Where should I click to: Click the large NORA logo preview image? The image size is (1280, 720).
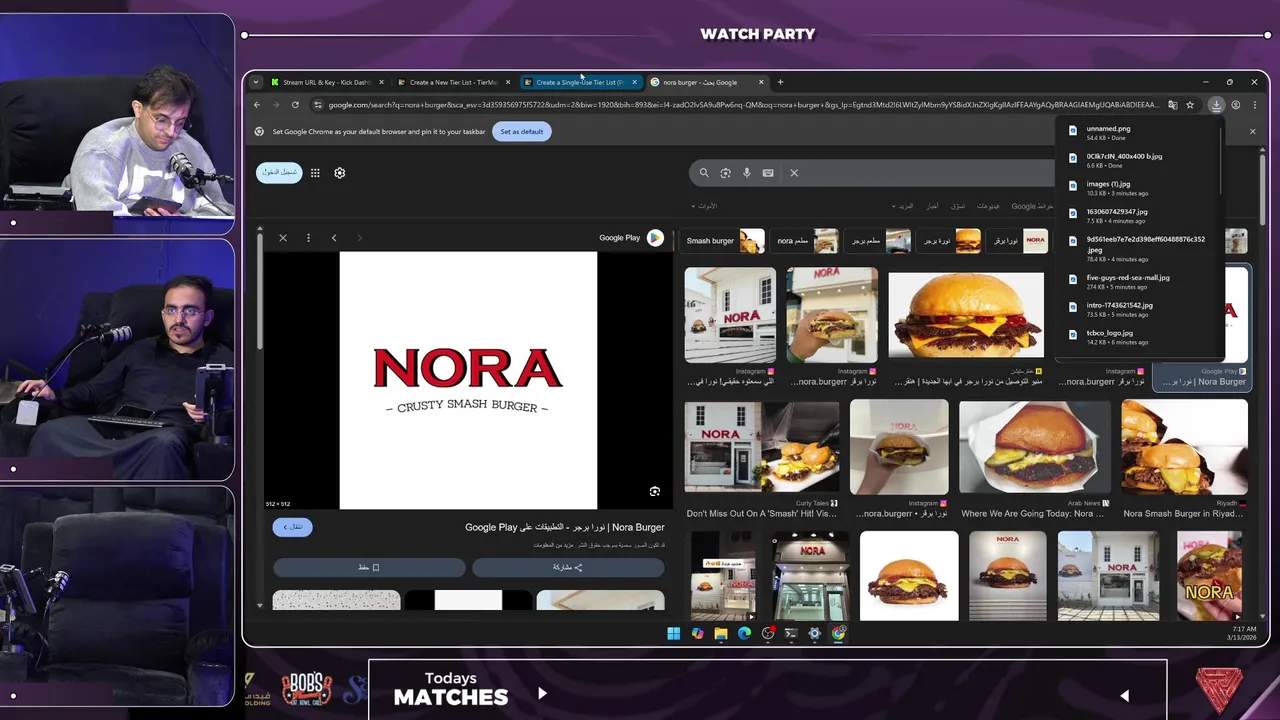[468, 380]
